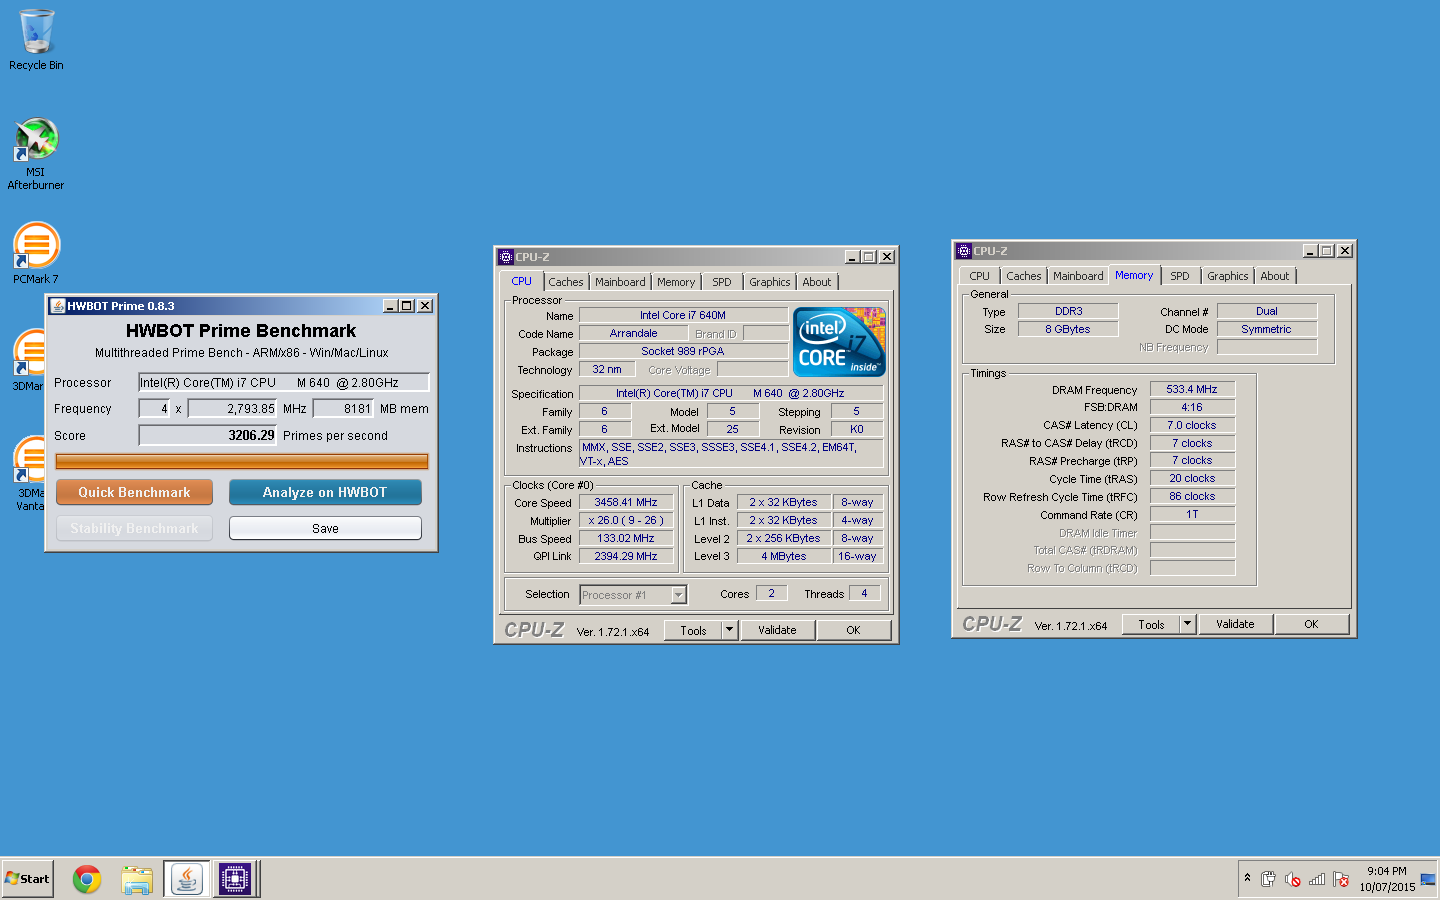Click the Code Name value Arrandale
The height and width of the screenshot is (900, 1440).
pyautogui.click(x=634, y=333)
